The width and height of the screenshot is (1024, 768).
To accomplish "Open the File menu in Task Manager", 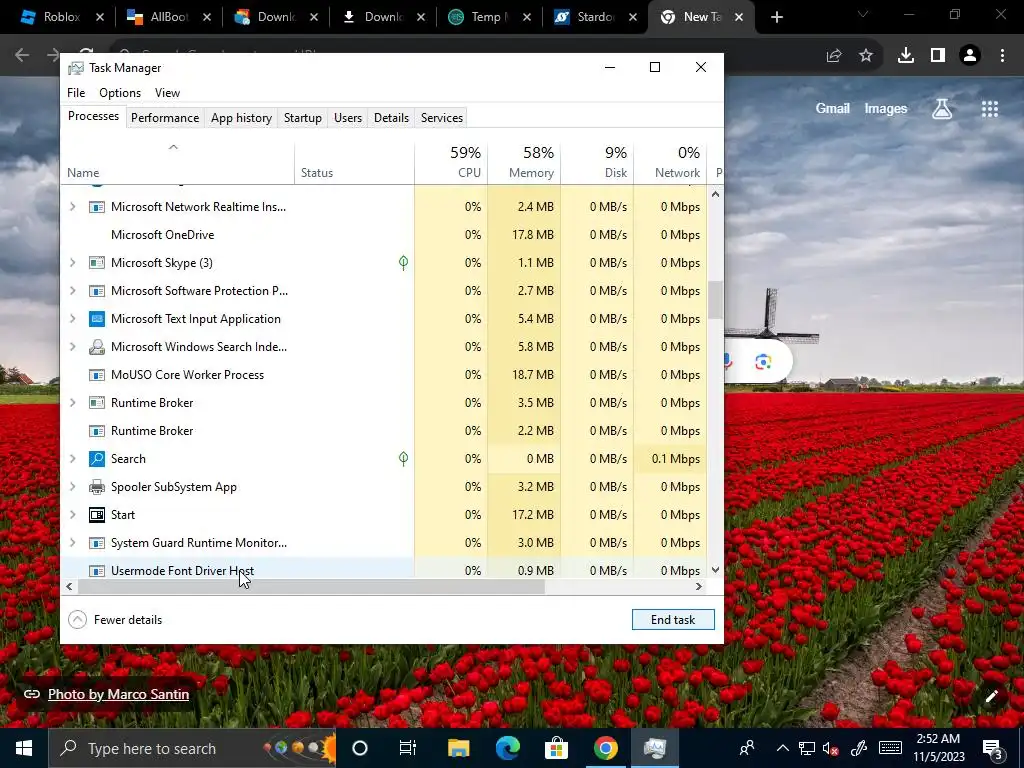I will coord(76,93).
